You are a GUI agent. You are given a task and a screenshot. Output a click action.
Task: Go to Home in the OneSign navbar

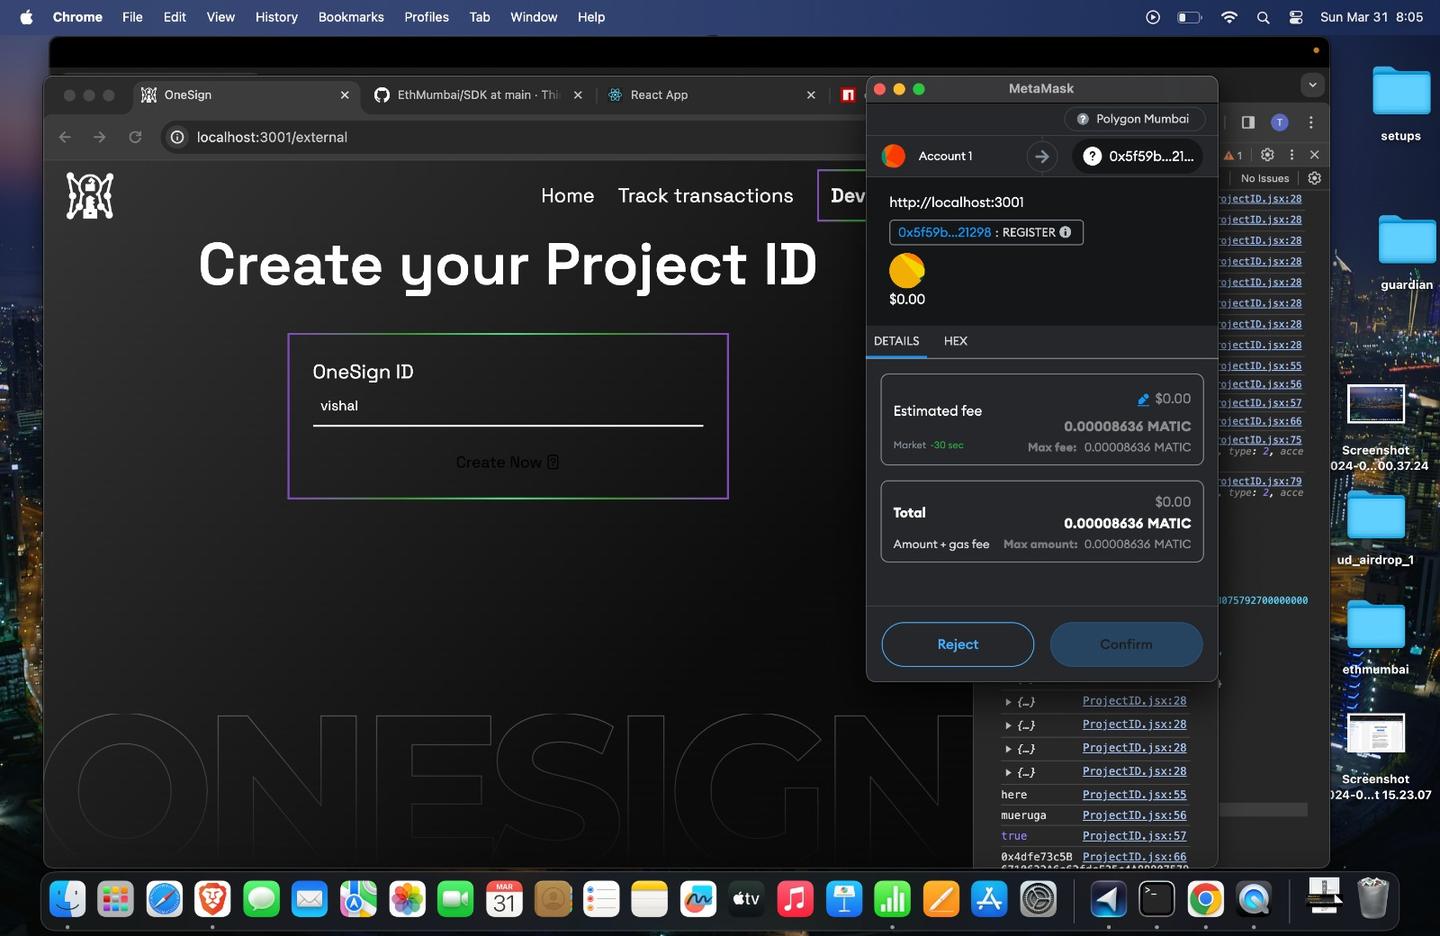tap(567, 196)
